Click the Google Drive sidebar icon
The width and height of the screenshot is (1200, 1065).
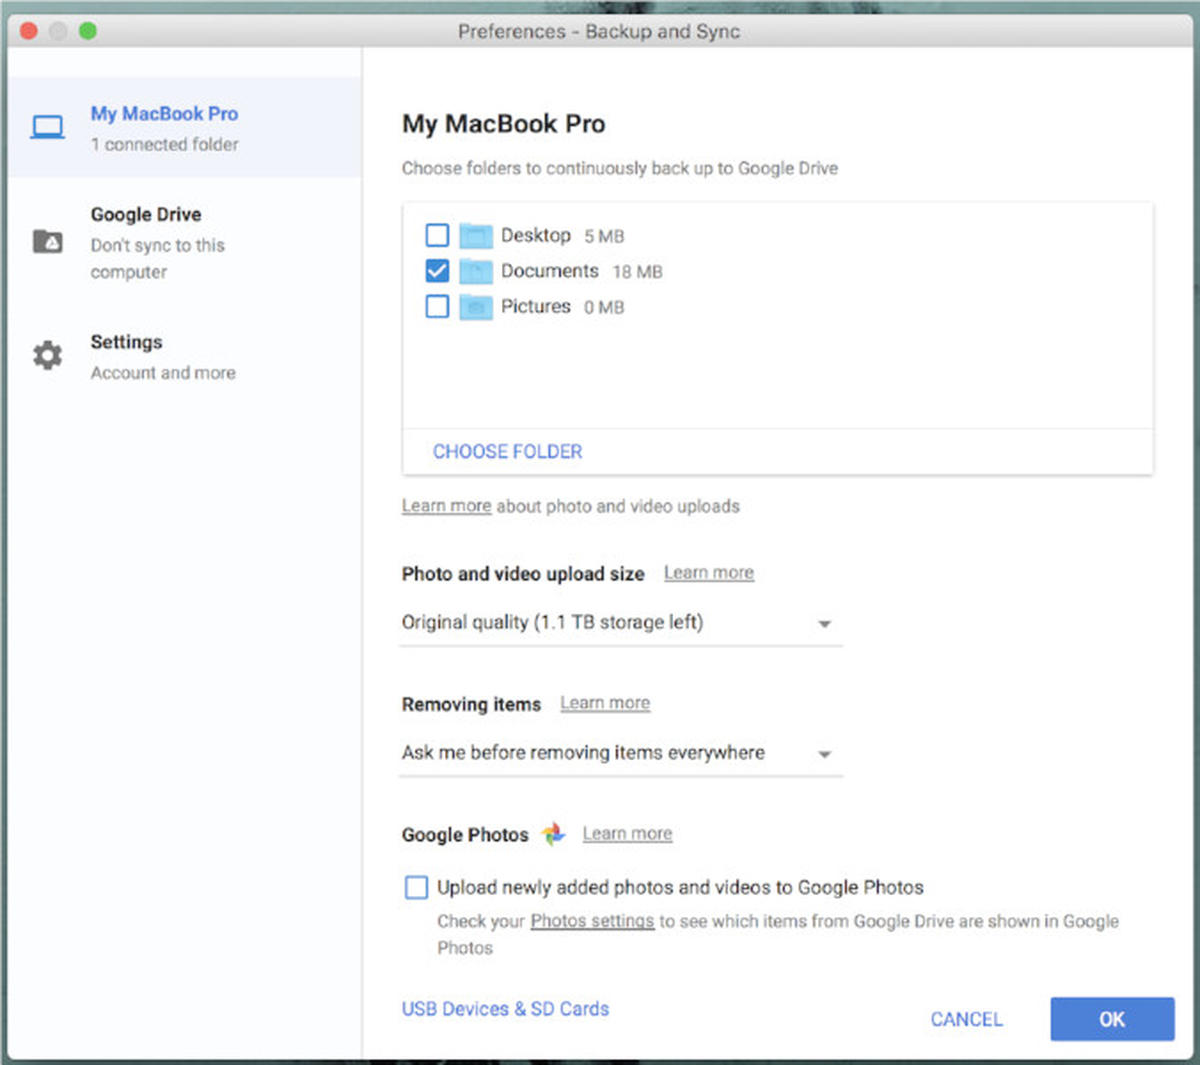[47, 240]
